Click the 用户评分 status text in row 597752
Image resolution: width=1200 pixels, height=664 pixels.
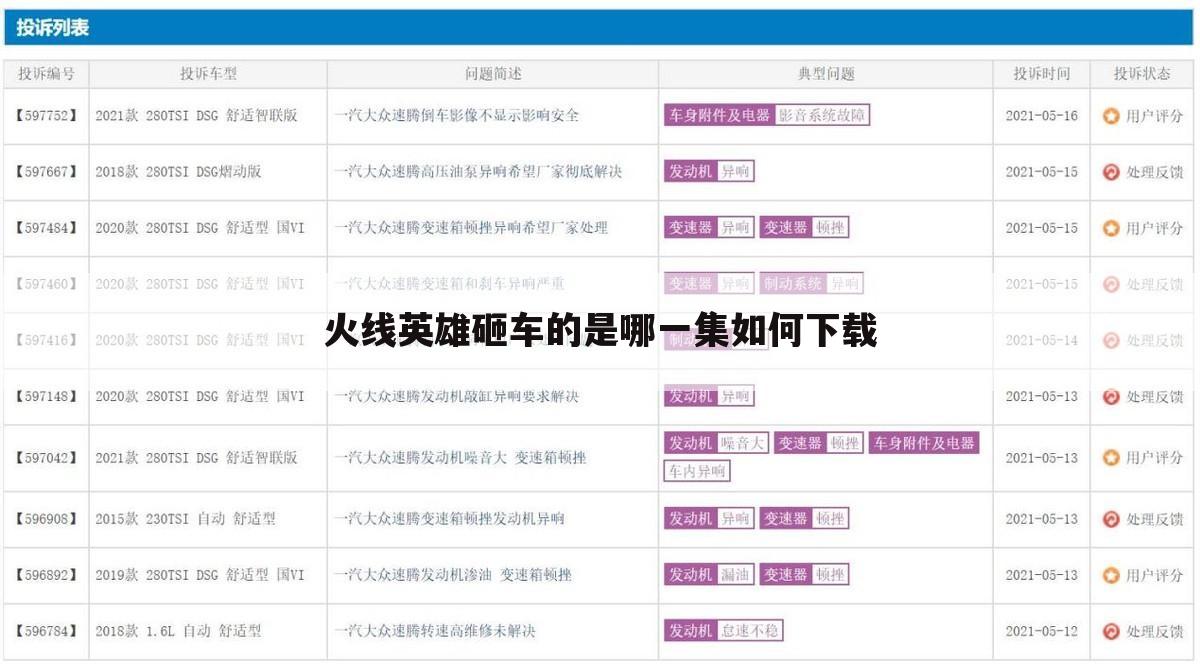[1154, 116]
